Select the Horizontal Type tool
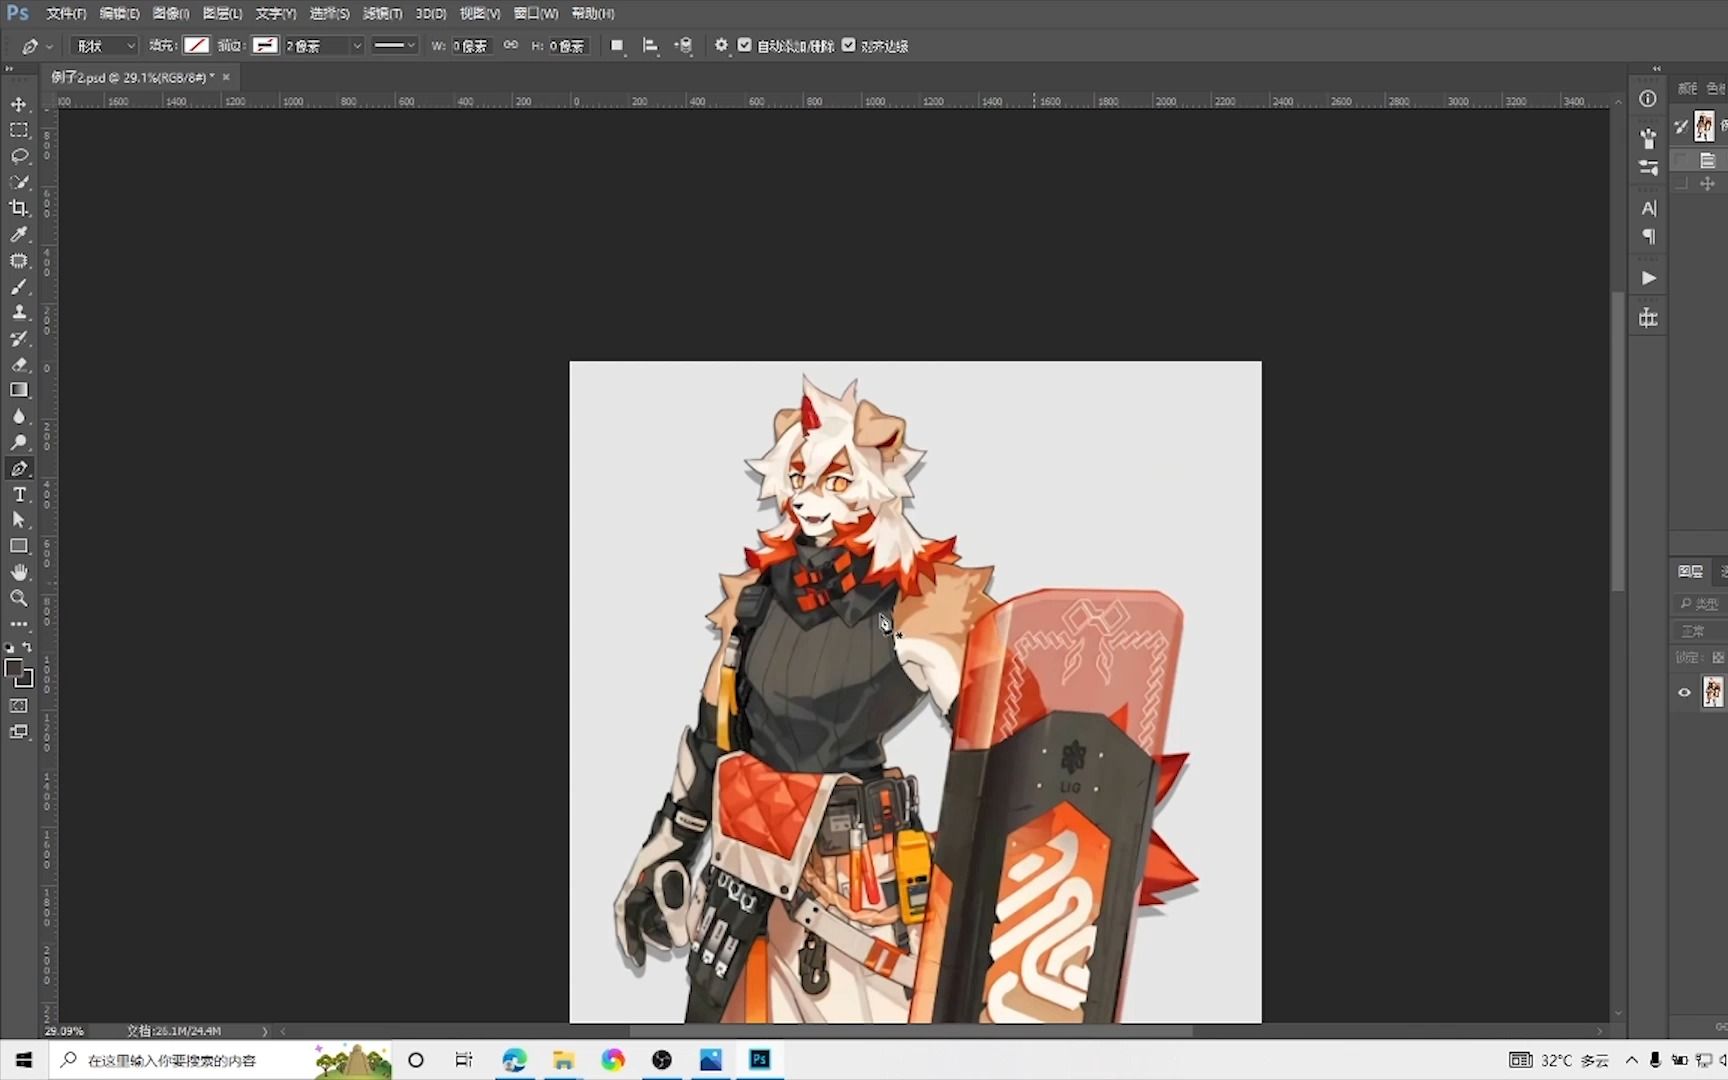 (19, 494)
